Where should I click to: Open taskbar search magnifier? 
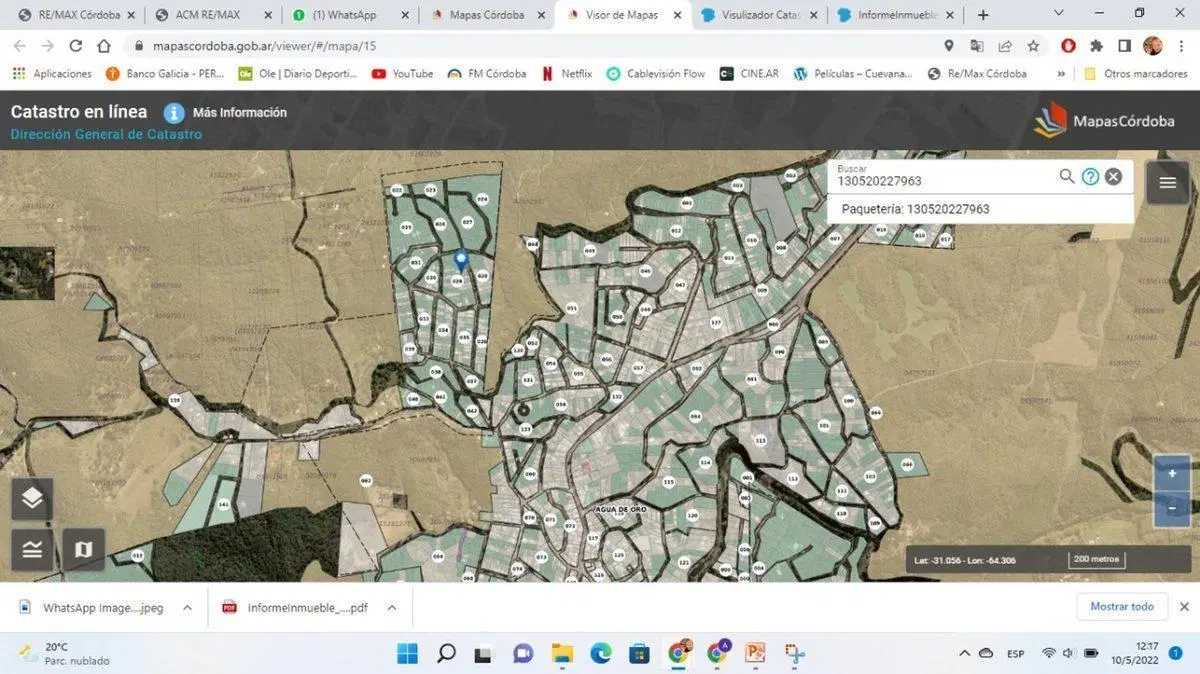point(446,653)
